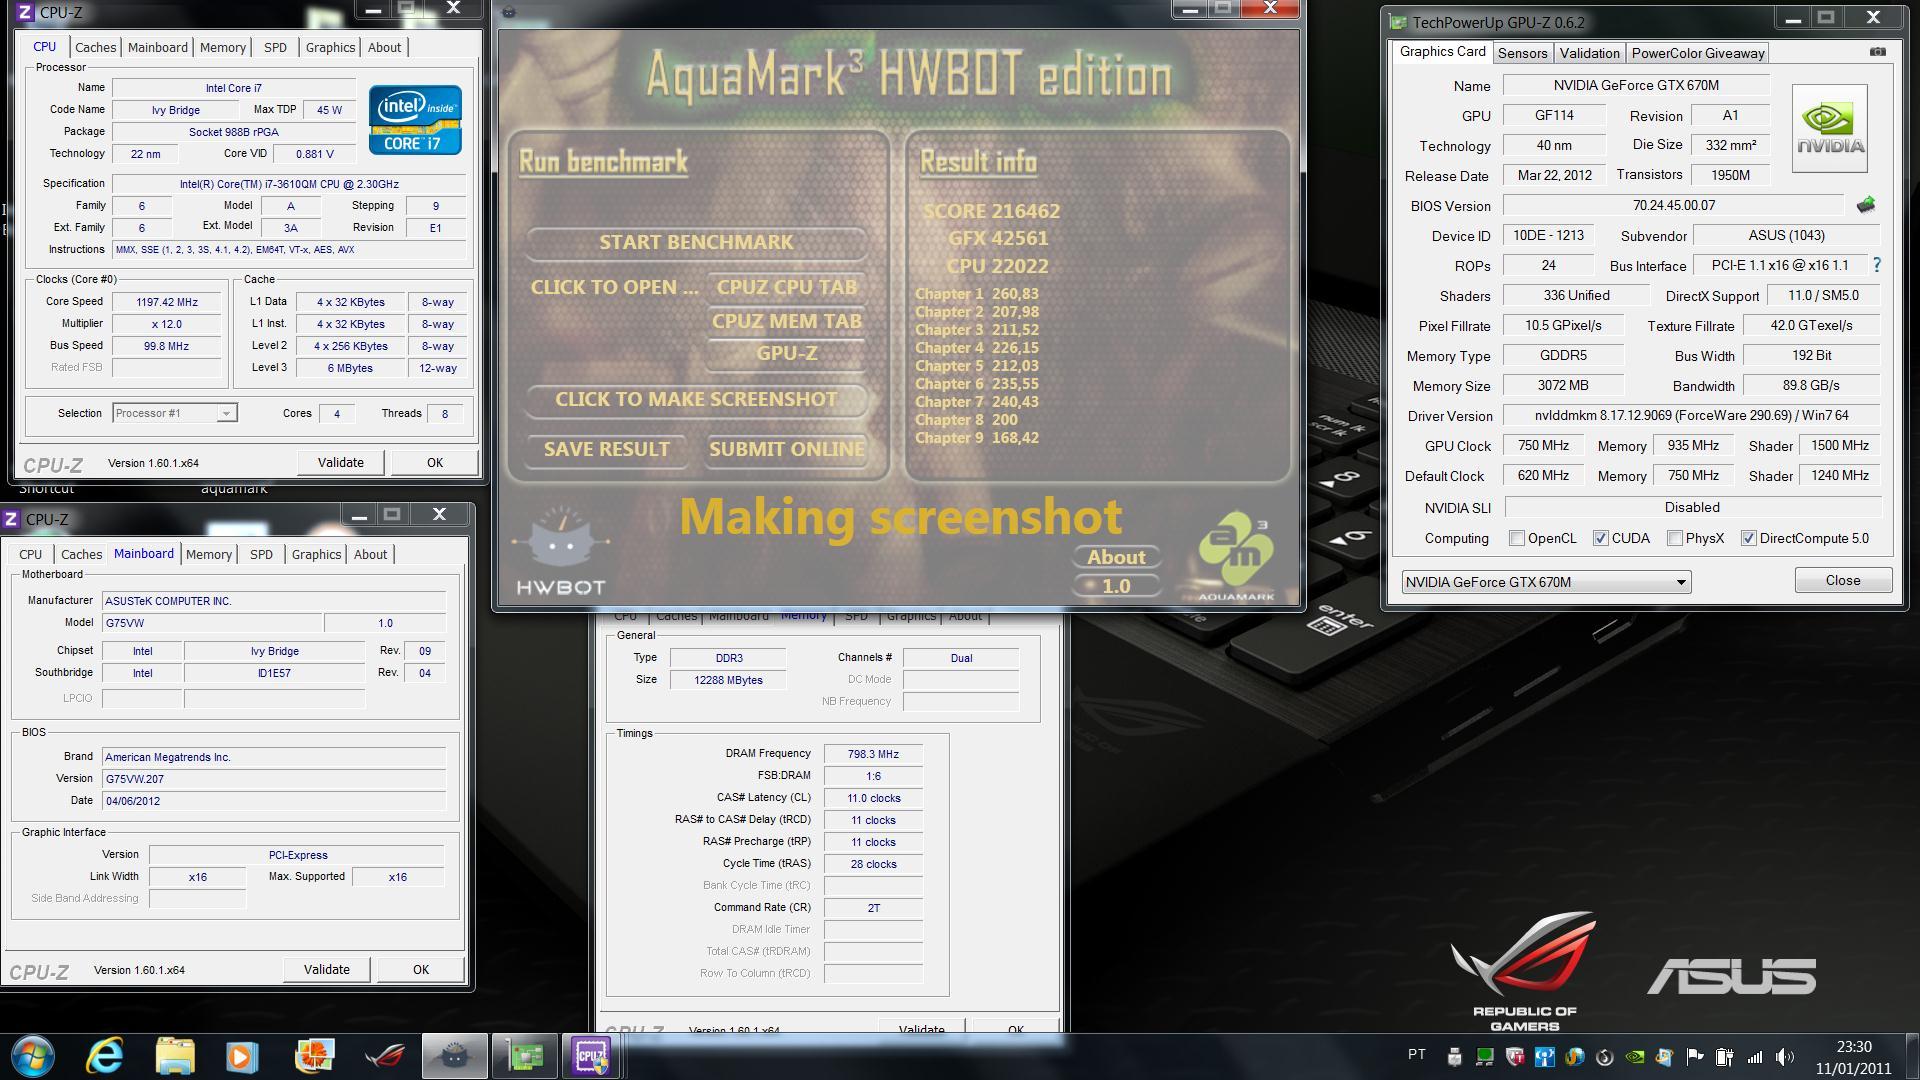This screenshot has width=1920, height=1080.
Task: Toggle the OpenCL checkbox in GPU-Z
Action: click(1517, 538)
